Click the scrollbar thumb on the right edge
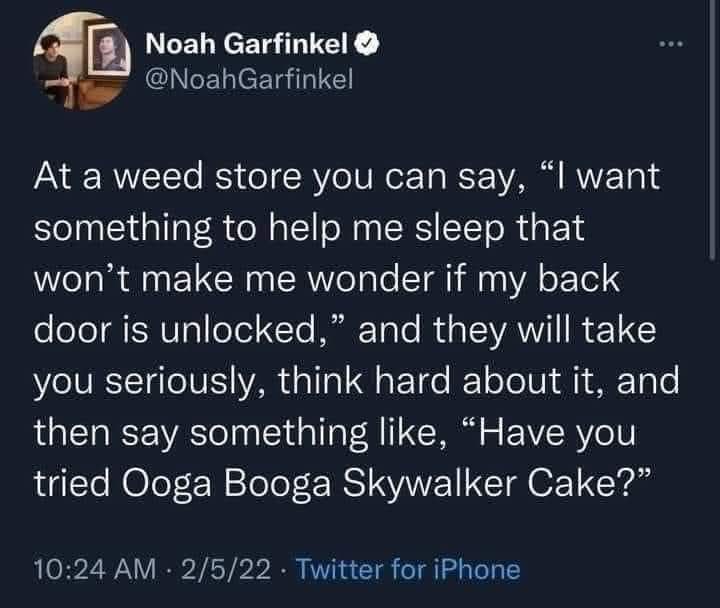This screenshot has width=720, height=608. pyautogui.click(x=712, y=129)
